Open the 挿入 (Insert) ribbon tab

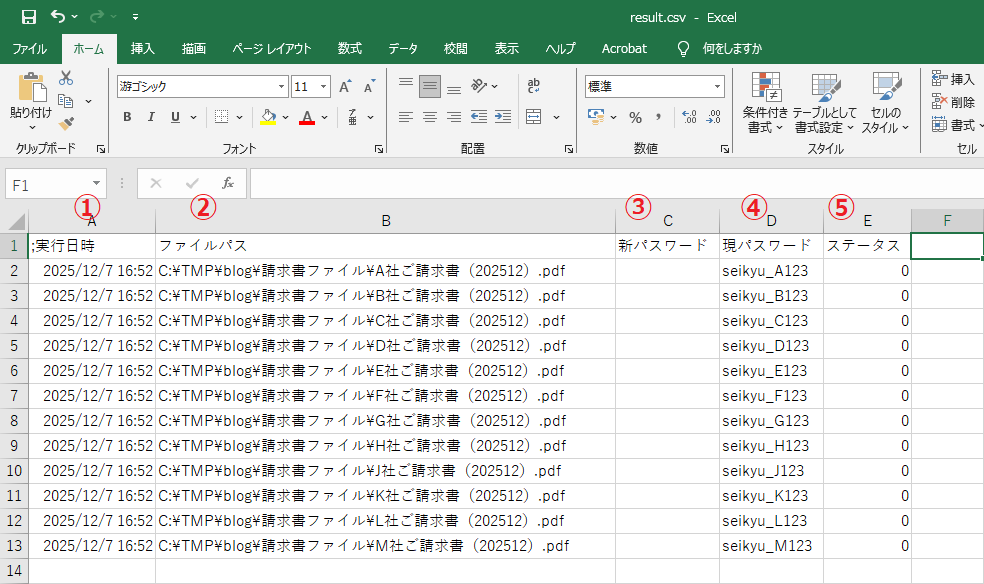point(143,48)
